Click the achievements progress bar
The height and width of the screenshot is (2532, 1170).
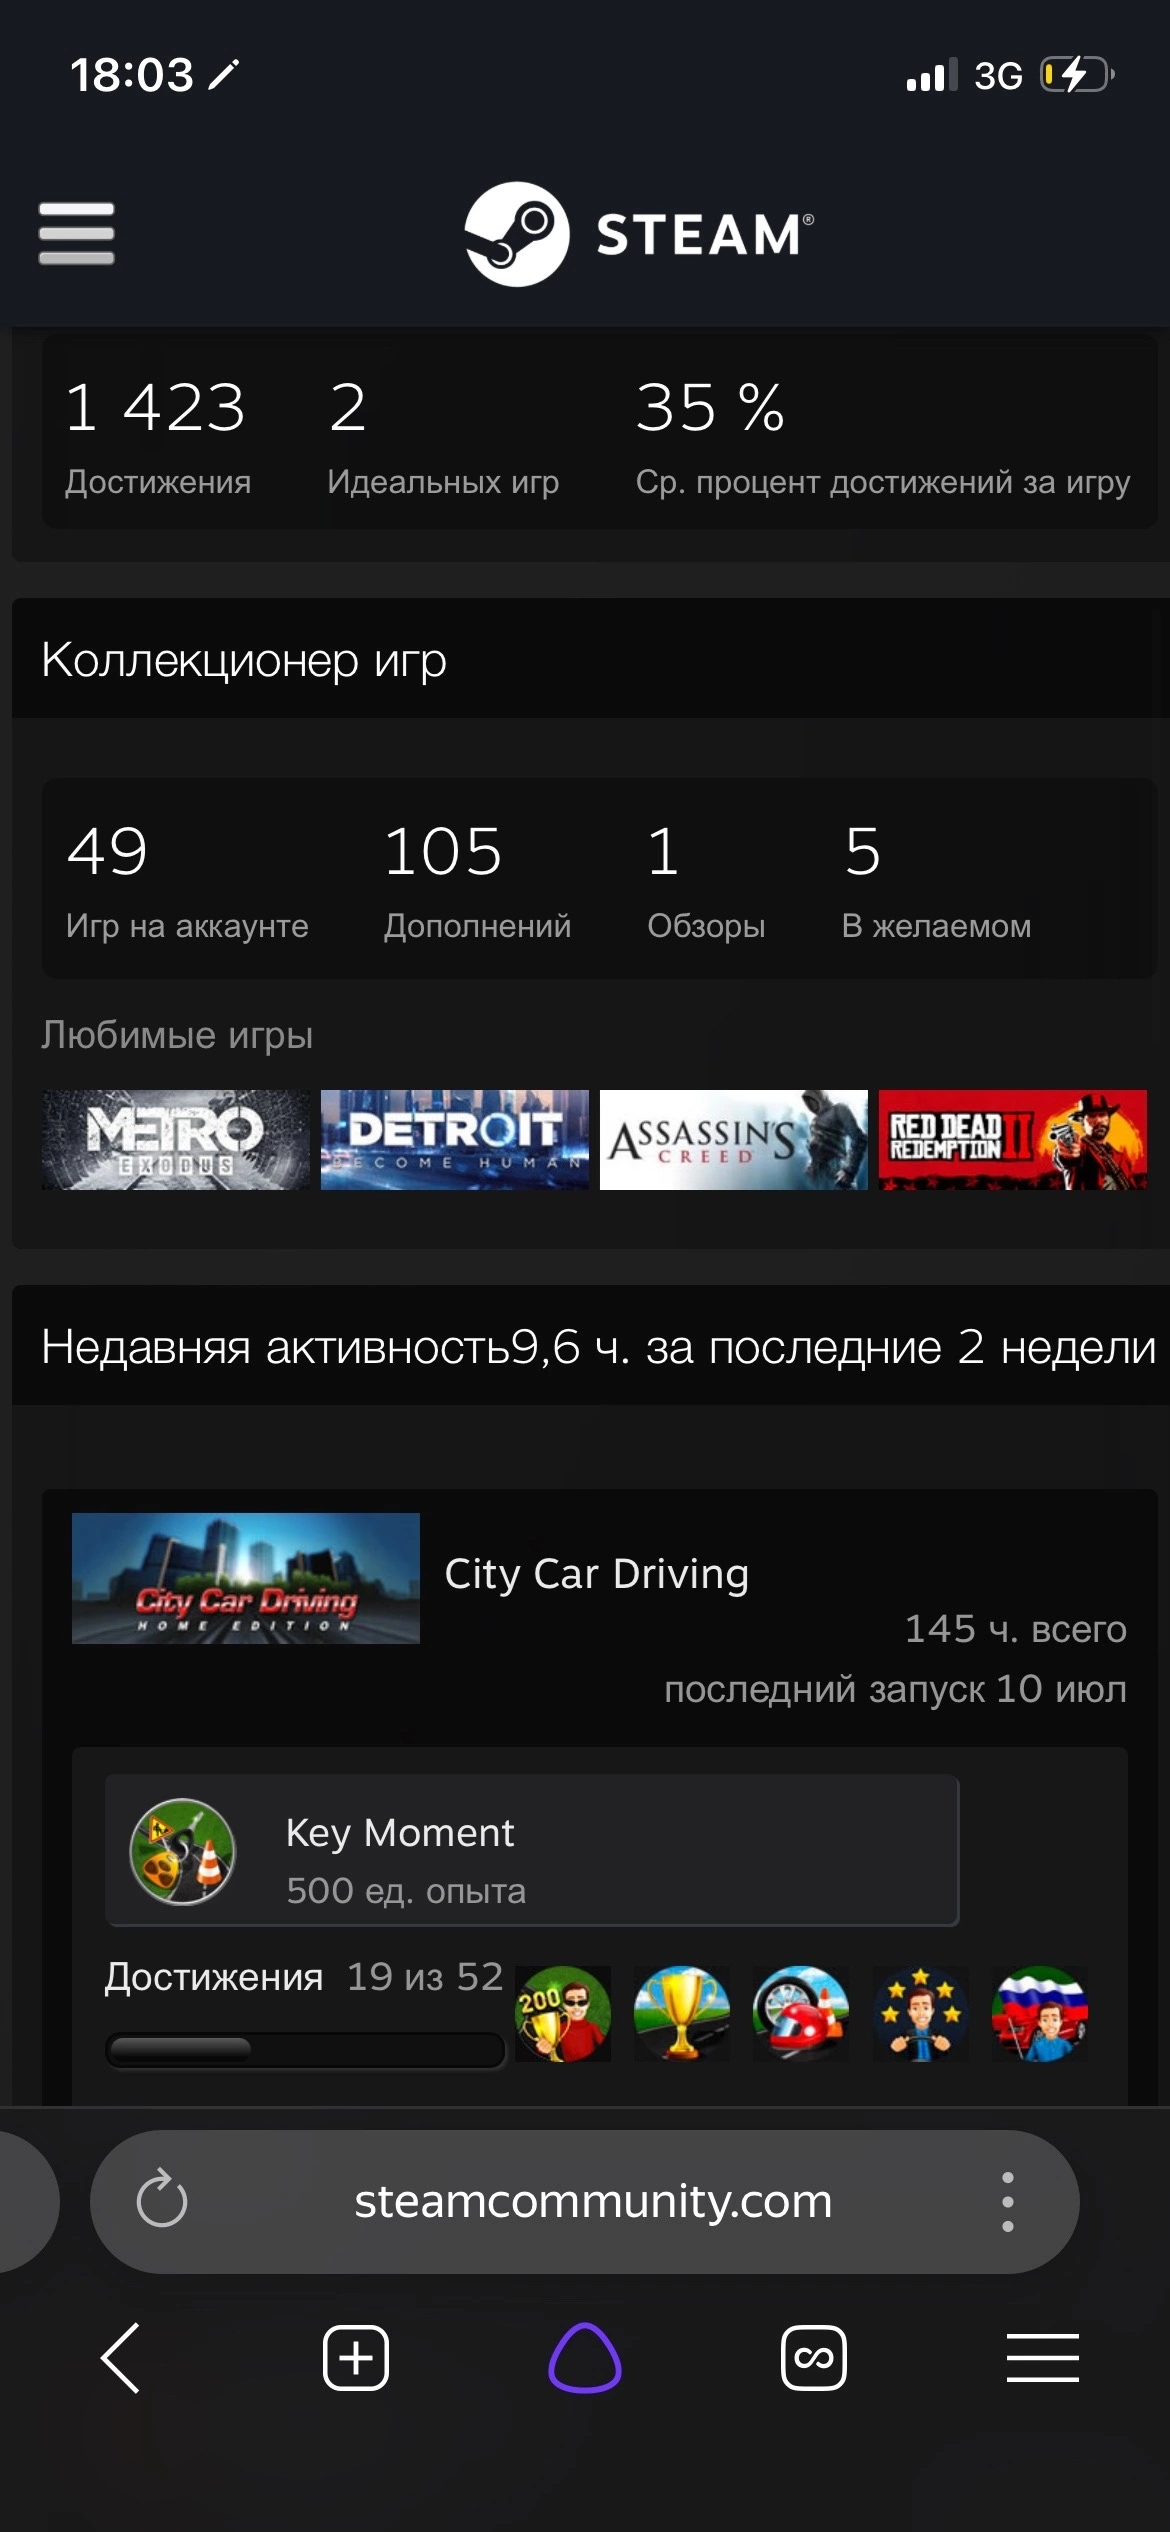pos(305,2050)
